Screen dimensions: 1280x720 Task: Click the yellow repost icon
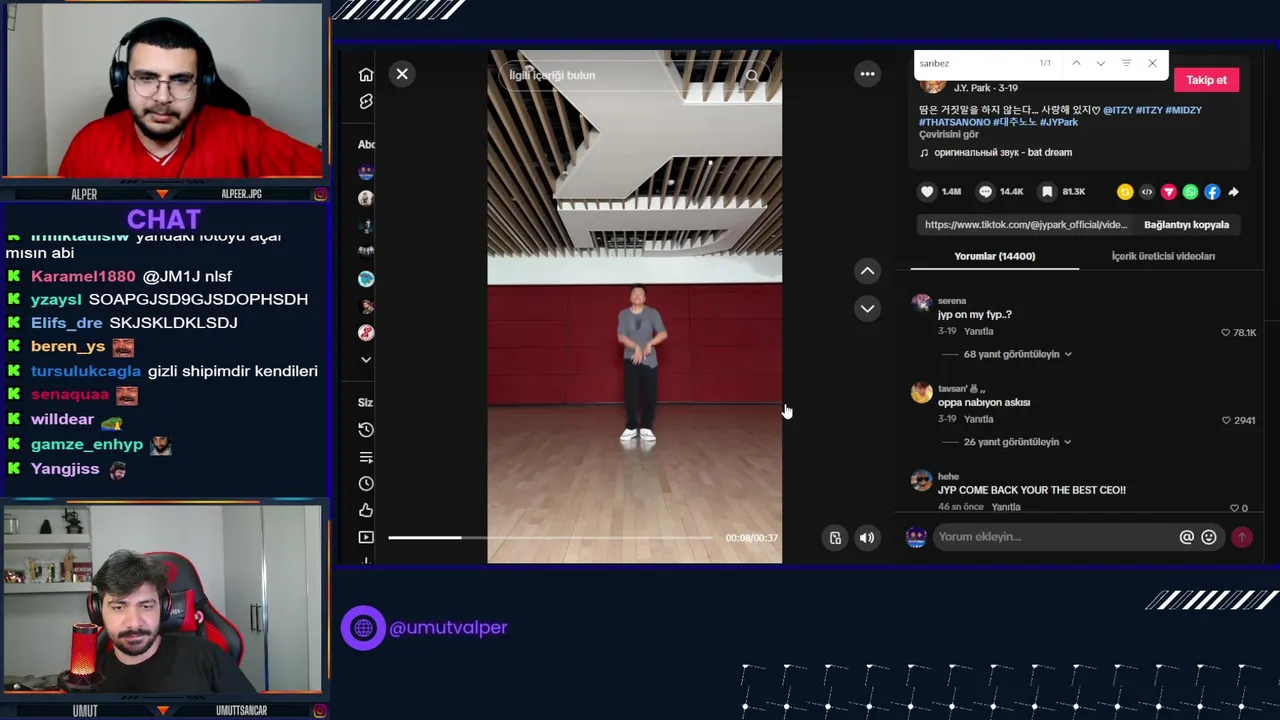1125,192
